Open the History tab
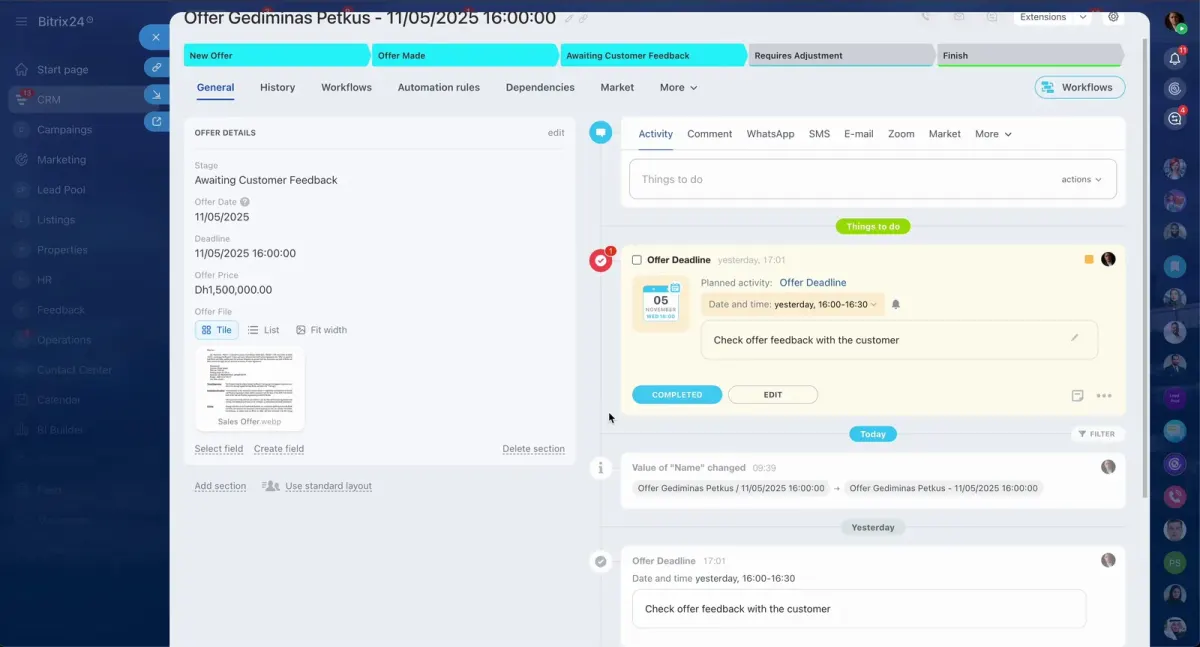 277,88
